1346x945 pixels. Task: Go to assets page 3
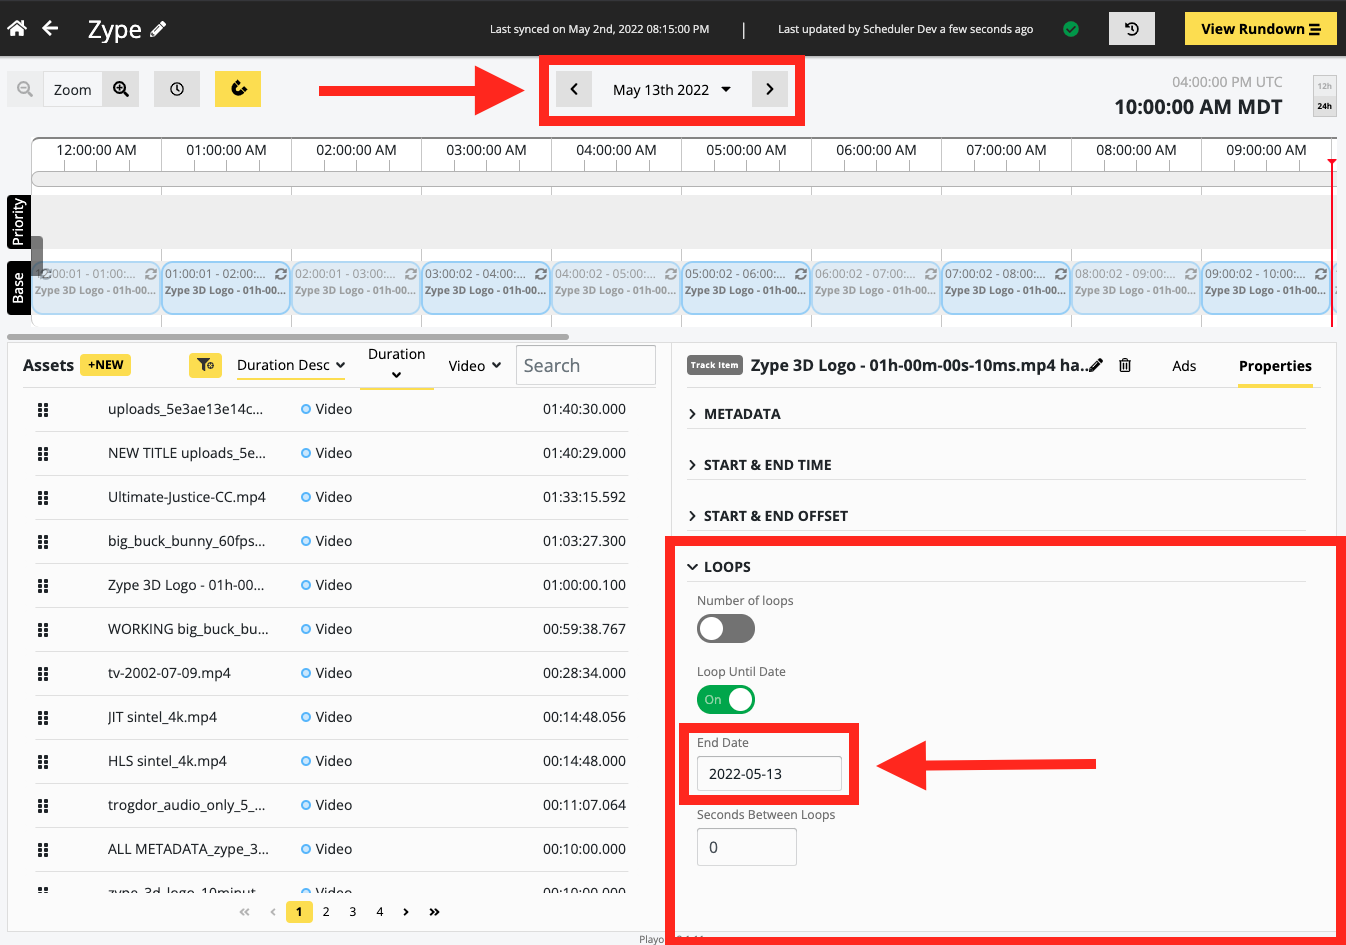[353, 912]
